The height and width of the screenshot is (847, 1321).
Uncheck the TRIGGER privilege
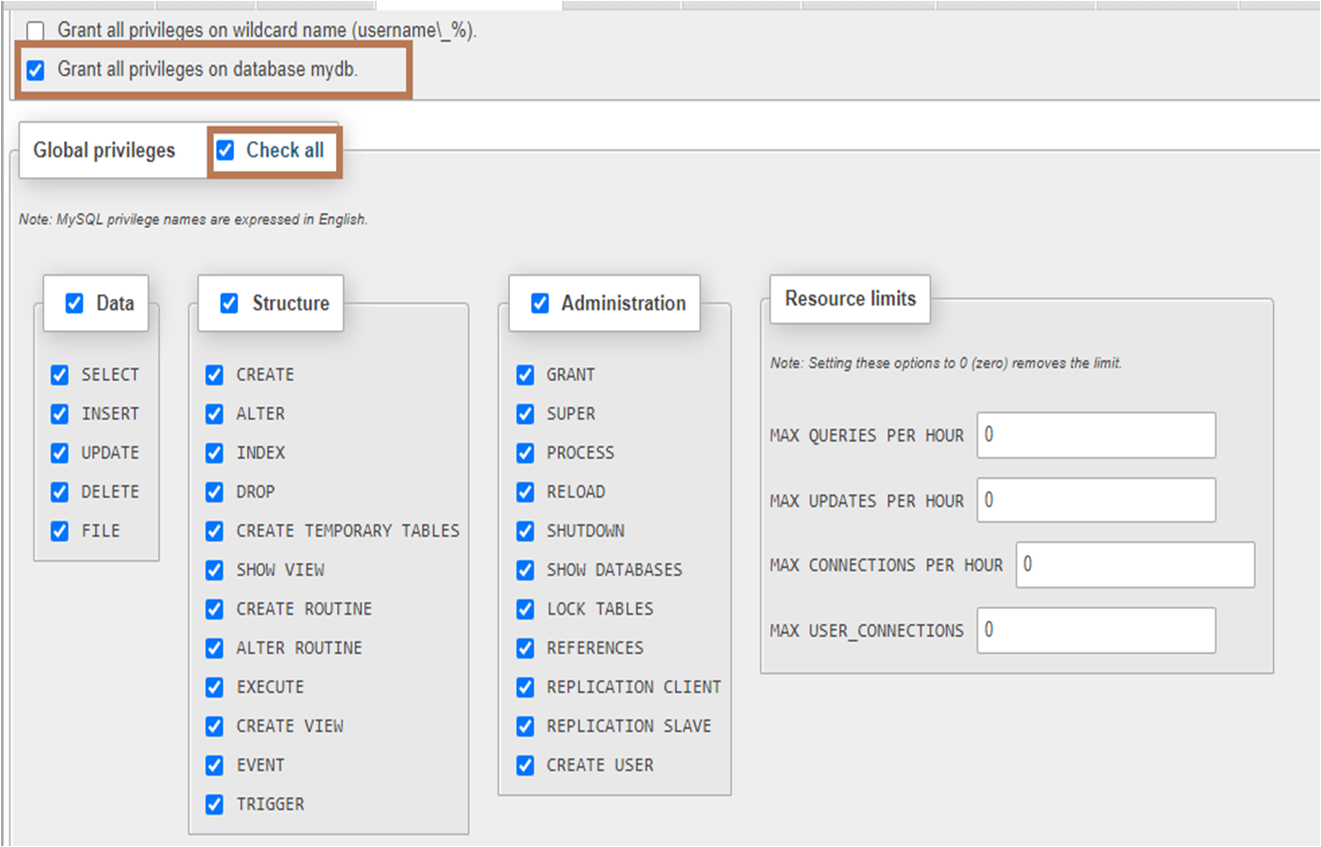(214, 803)
